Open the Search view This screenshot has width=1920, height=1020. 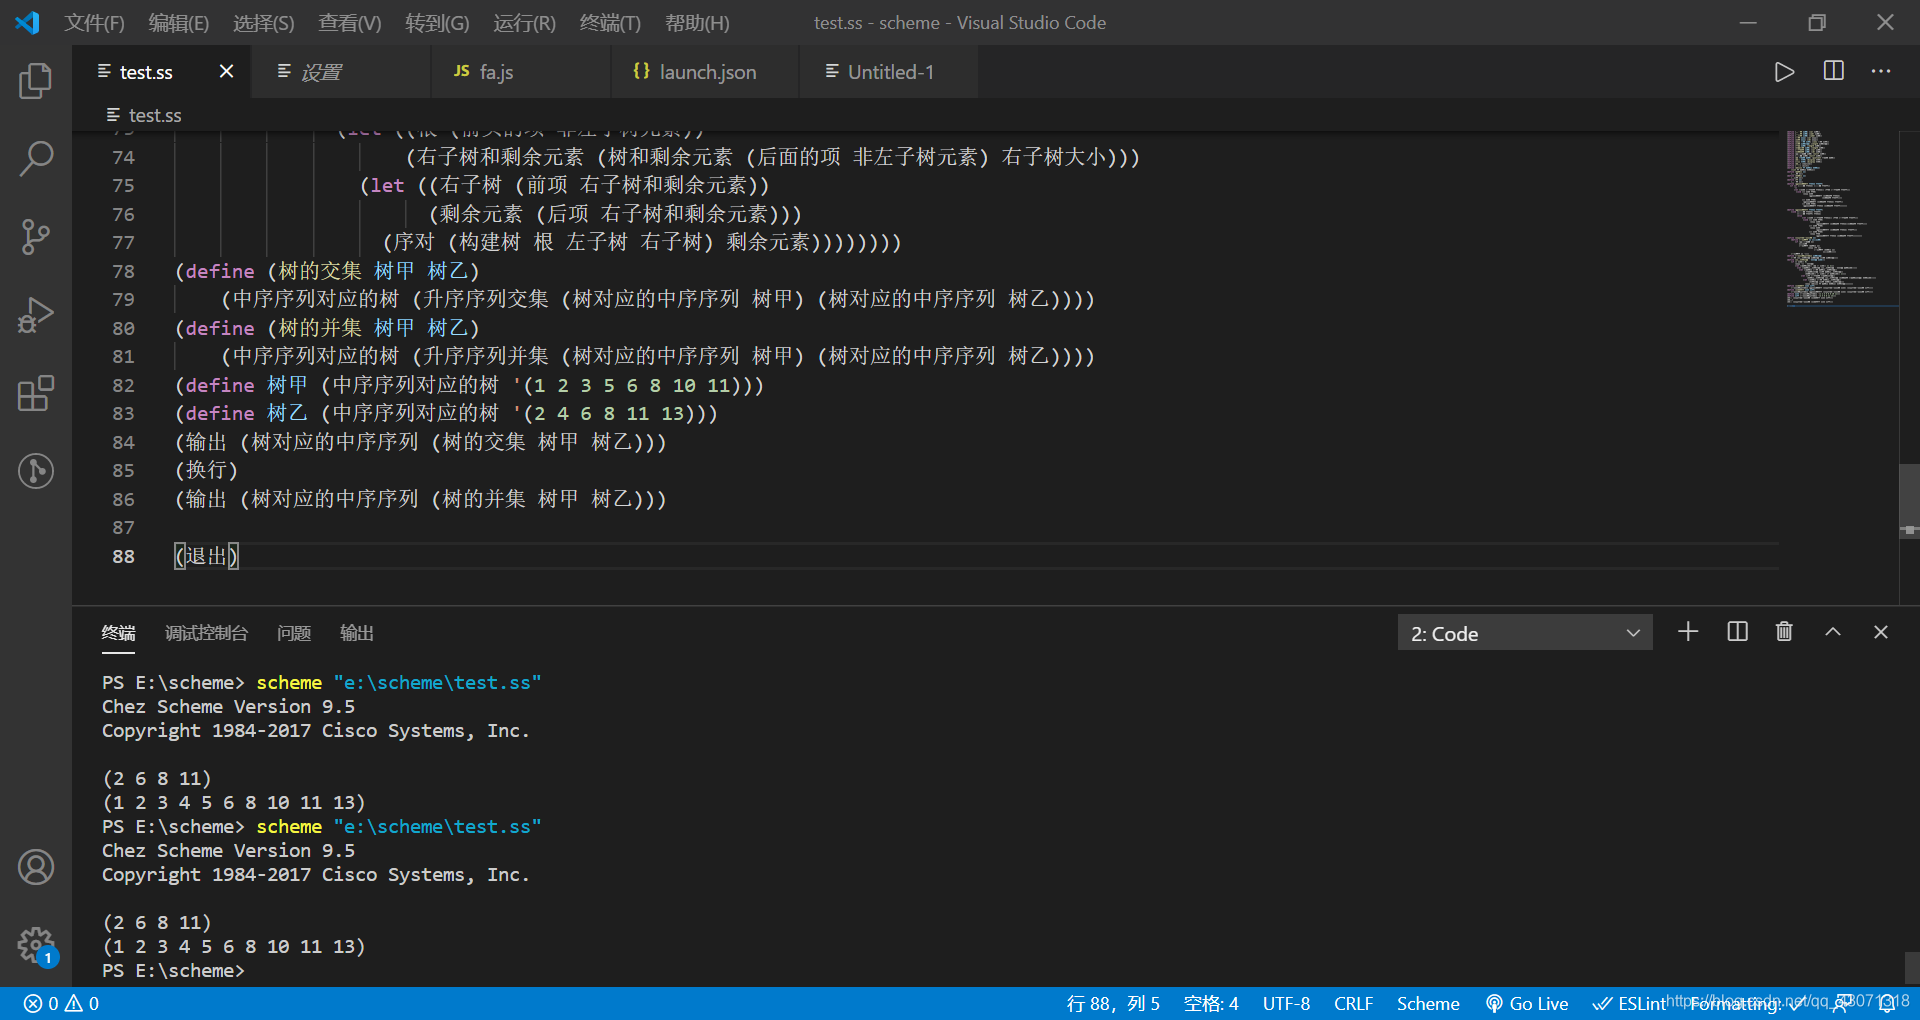point(36,158)
